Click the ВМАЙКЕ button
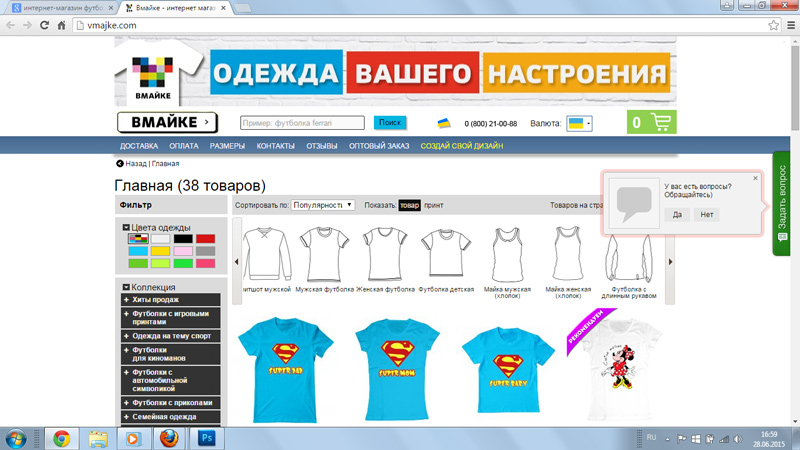This screenshot has height=450, width=800. tap(167, 122)
